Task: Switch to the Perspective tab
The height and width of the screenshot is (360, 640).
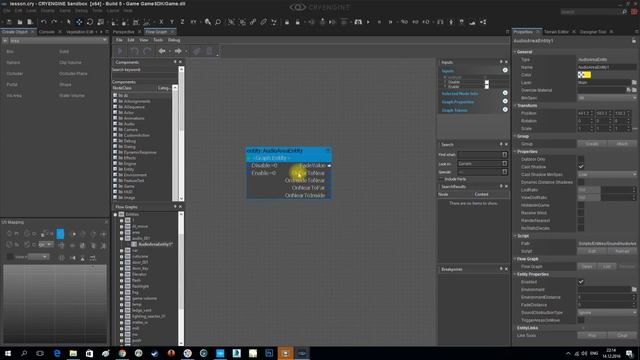Action: [x=123, y=32]
